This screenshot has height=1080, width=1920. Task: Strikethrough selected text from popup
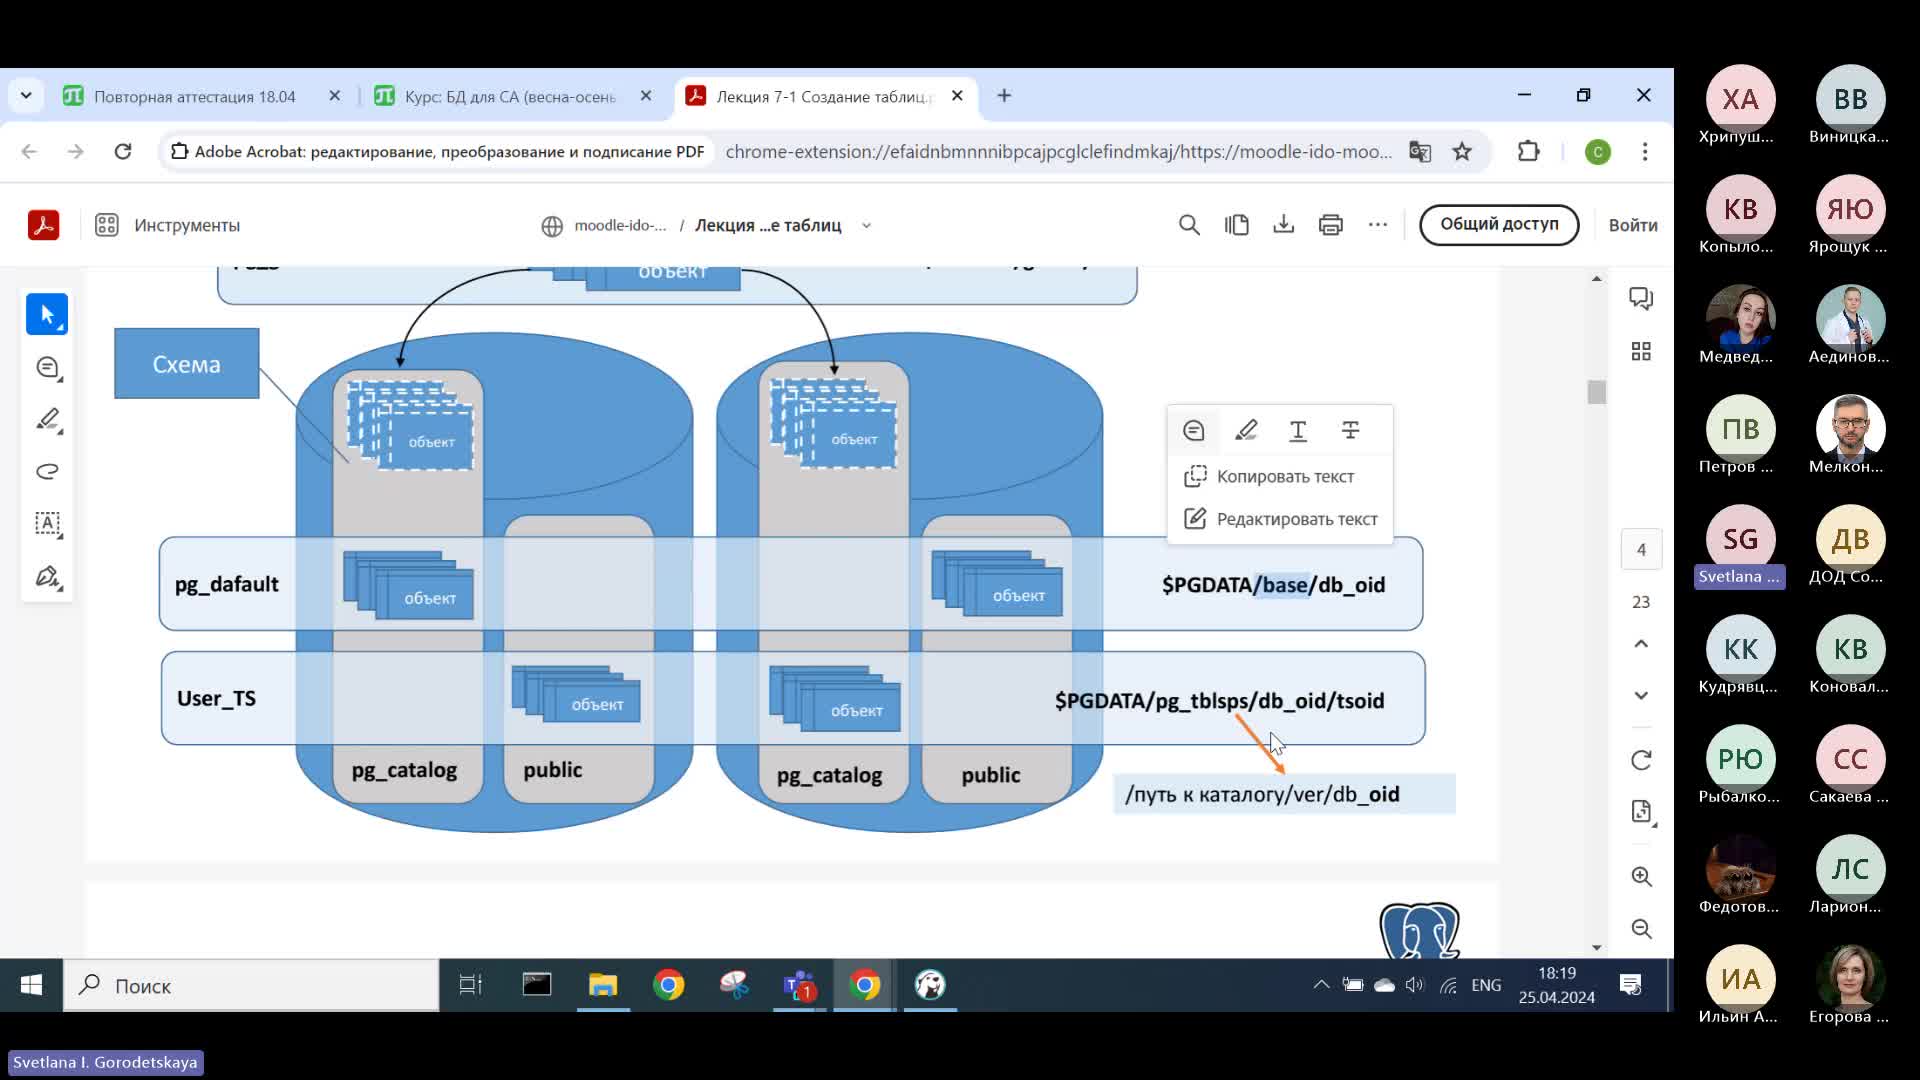point(1350,431)
